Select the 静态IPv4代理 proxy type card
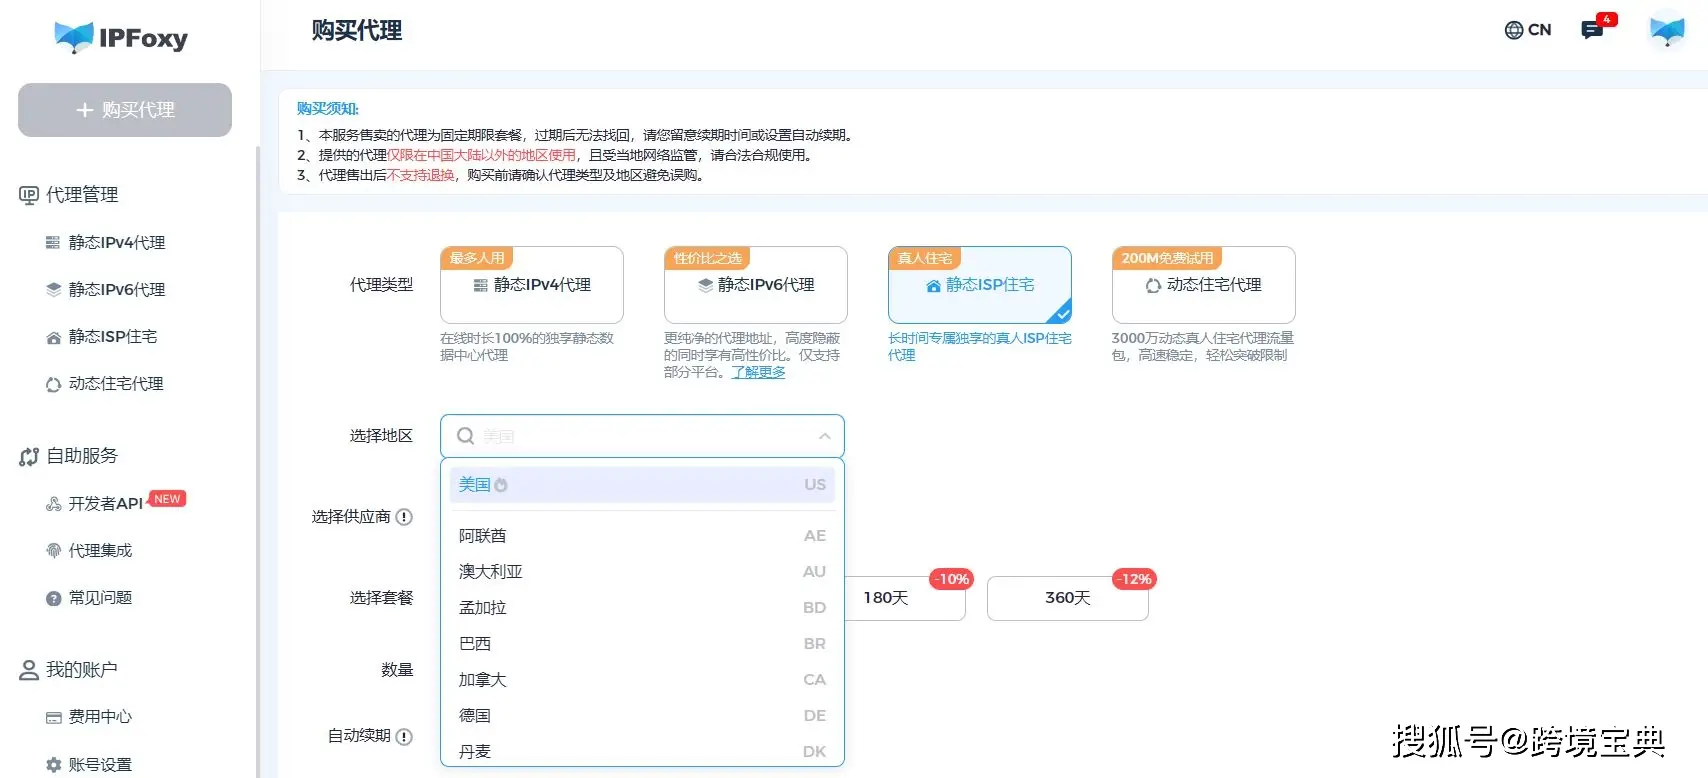This screenshot has width=1708, height=778. click(532, 286)
